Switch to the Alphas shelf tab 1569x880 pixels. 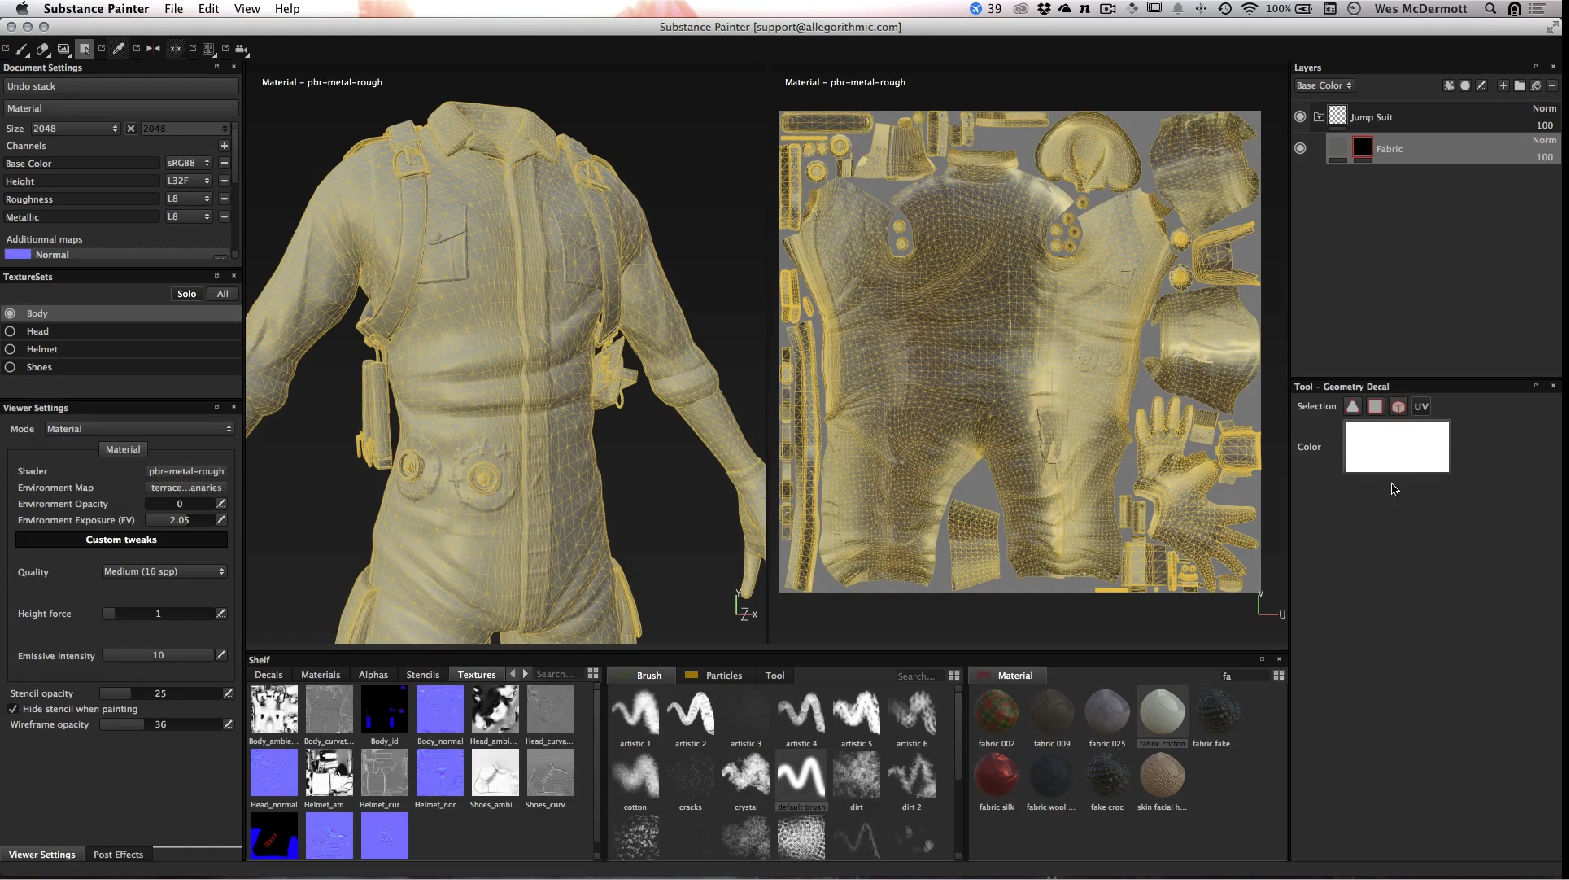click(x=373, y=675)
